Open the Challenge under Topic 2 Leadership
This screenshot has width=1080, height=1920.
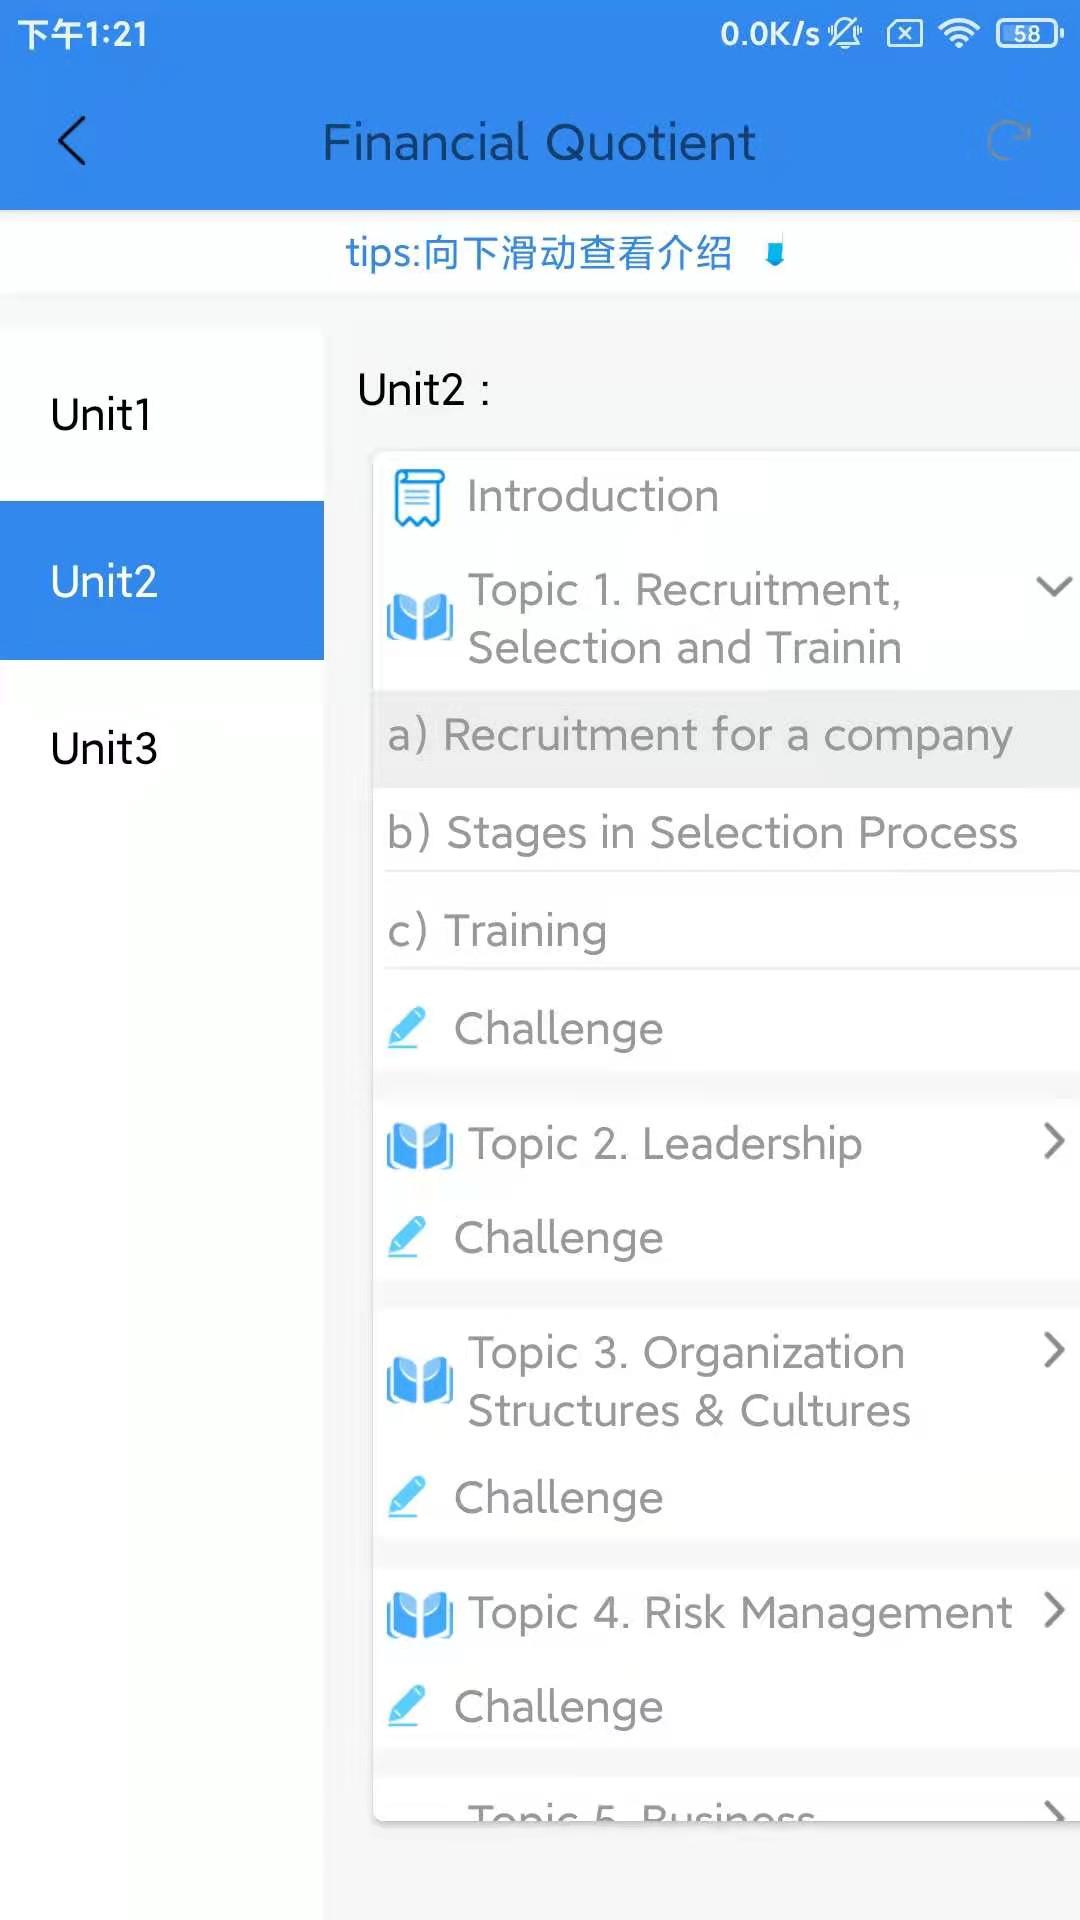coord(558,1238)
